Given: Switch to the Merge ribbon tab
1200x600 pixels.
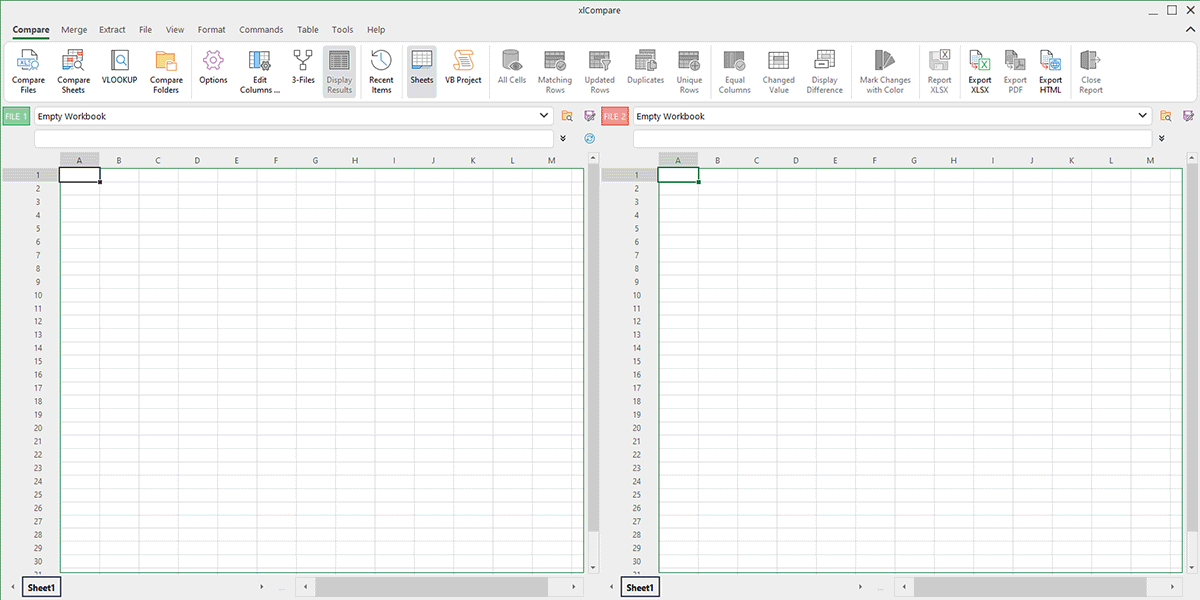Looking at the screenshot, I should 73,29.
